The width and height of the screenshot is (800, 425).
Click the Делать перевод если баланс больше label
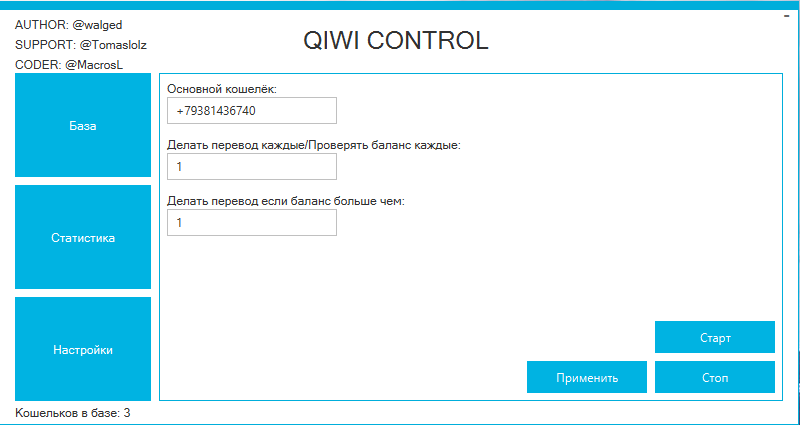285,201
